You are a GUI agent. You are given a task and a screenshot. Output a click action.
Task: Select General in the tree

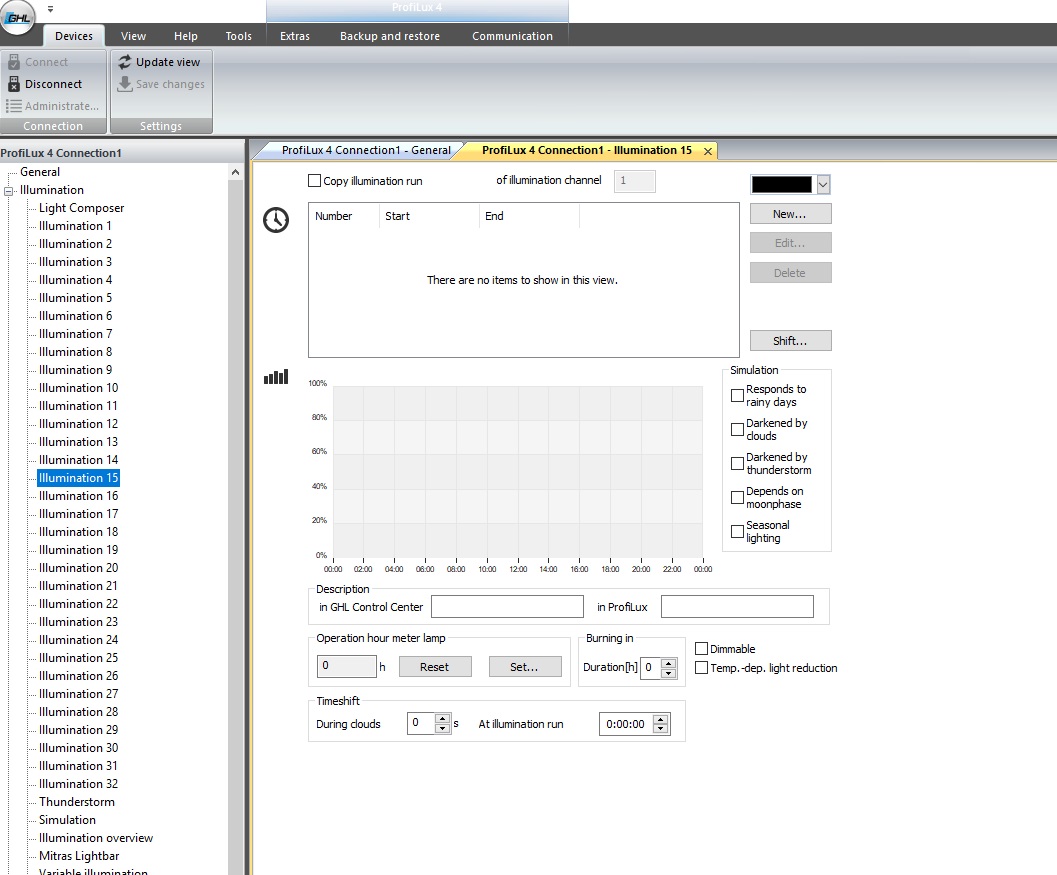tap(40, 172)
